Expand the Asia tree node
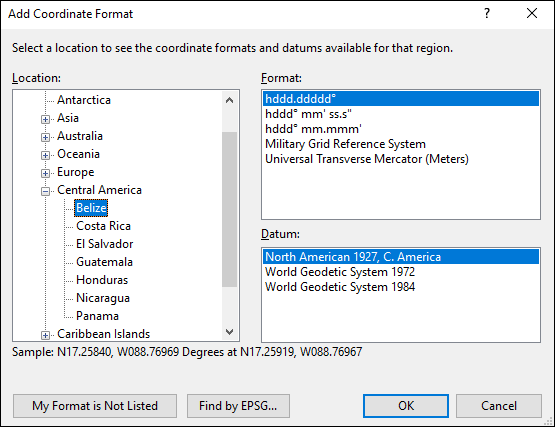This screenshot has height=427, width=555. pyautogui.click(x=45, y=119)
